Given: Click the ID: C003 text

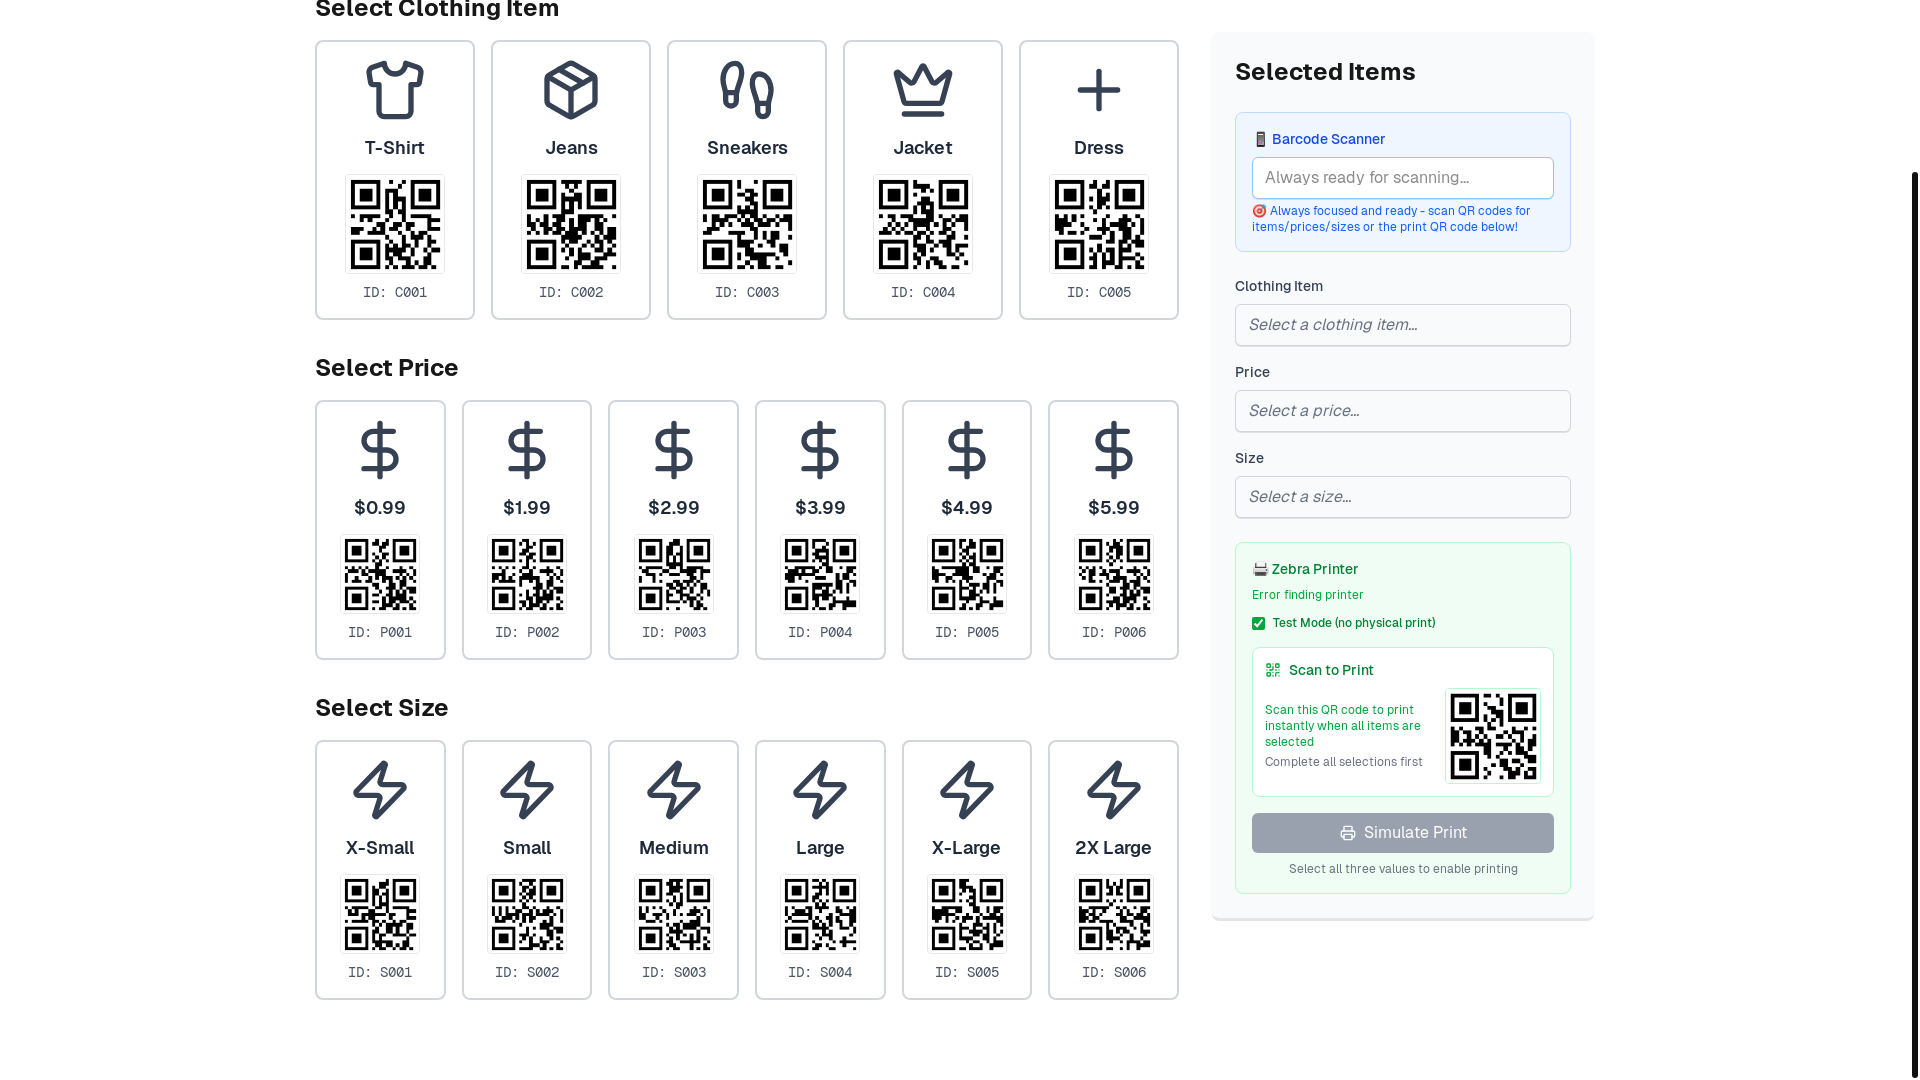Looking at the screenshot, I should click(x=747, y=293).
